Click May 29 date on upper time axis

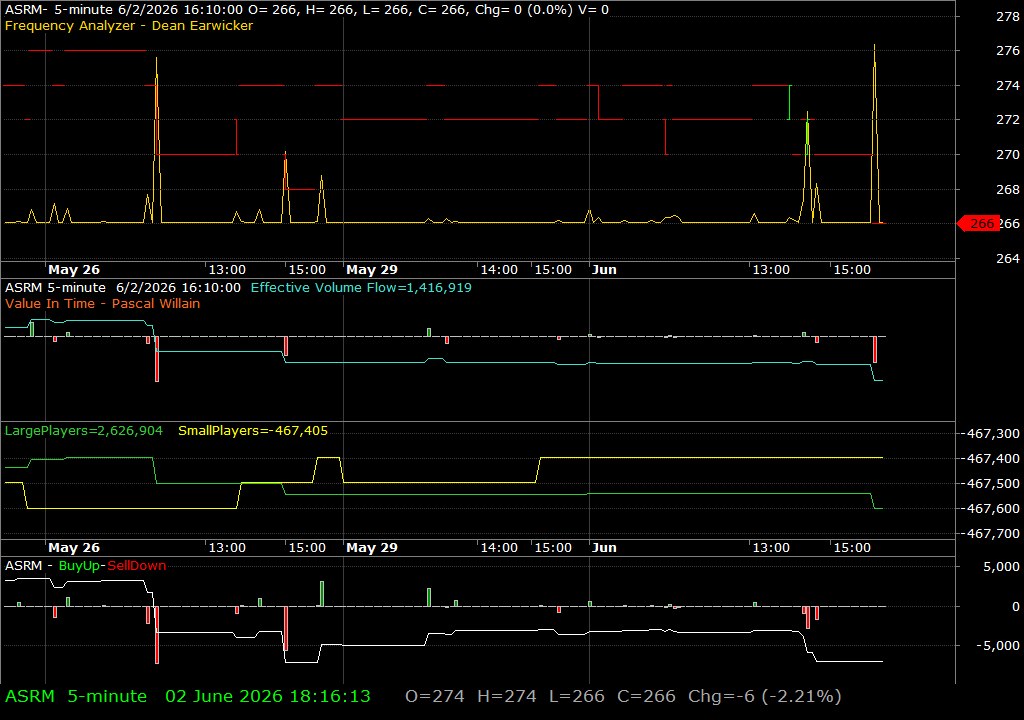coord(372,270)
